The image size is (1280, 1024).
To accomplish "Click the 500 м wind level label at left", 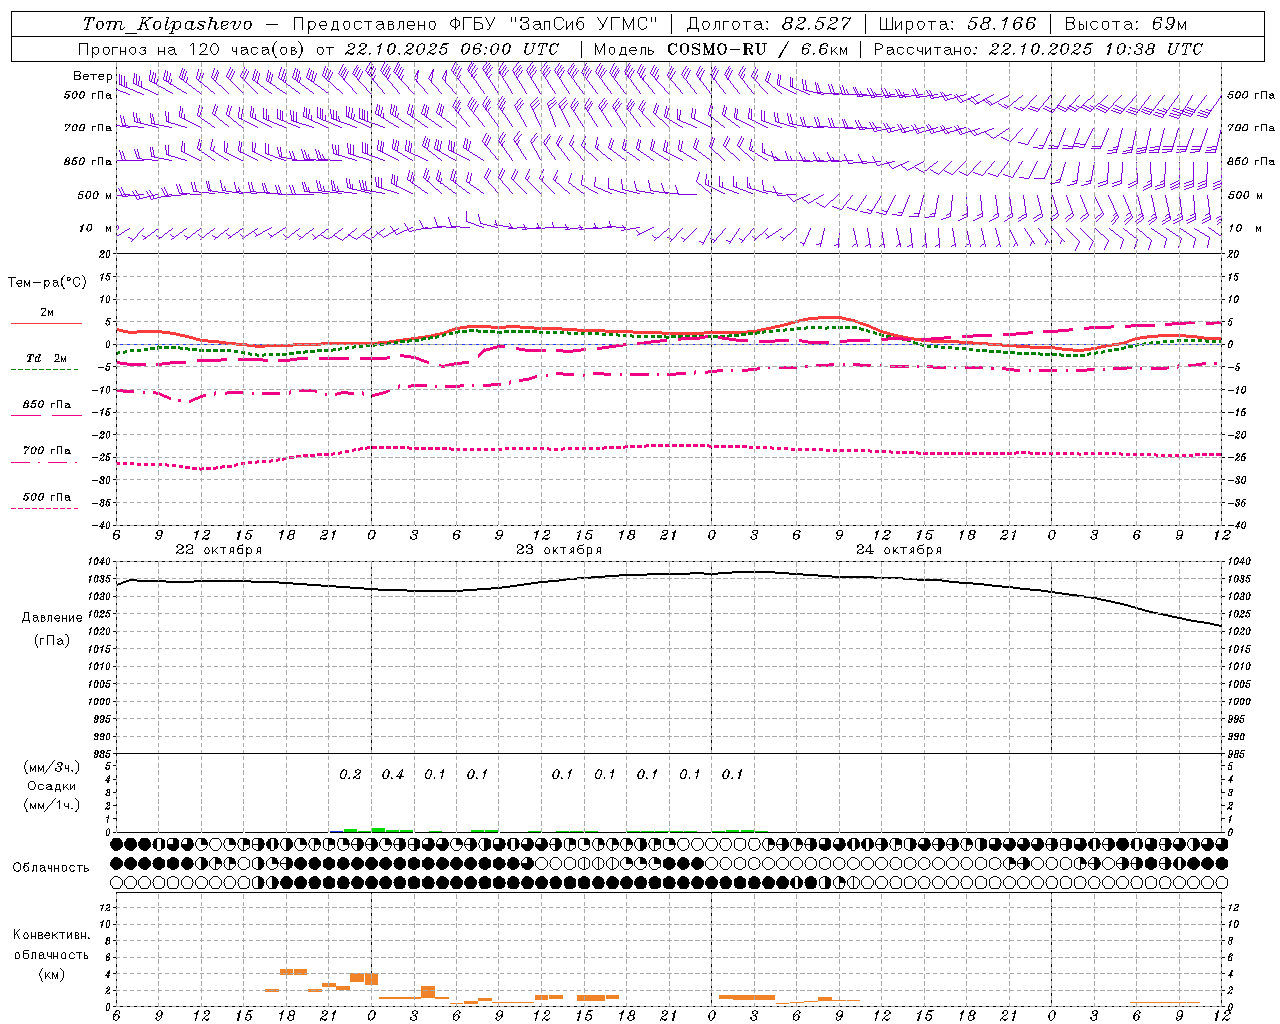I will coord(95,195).
